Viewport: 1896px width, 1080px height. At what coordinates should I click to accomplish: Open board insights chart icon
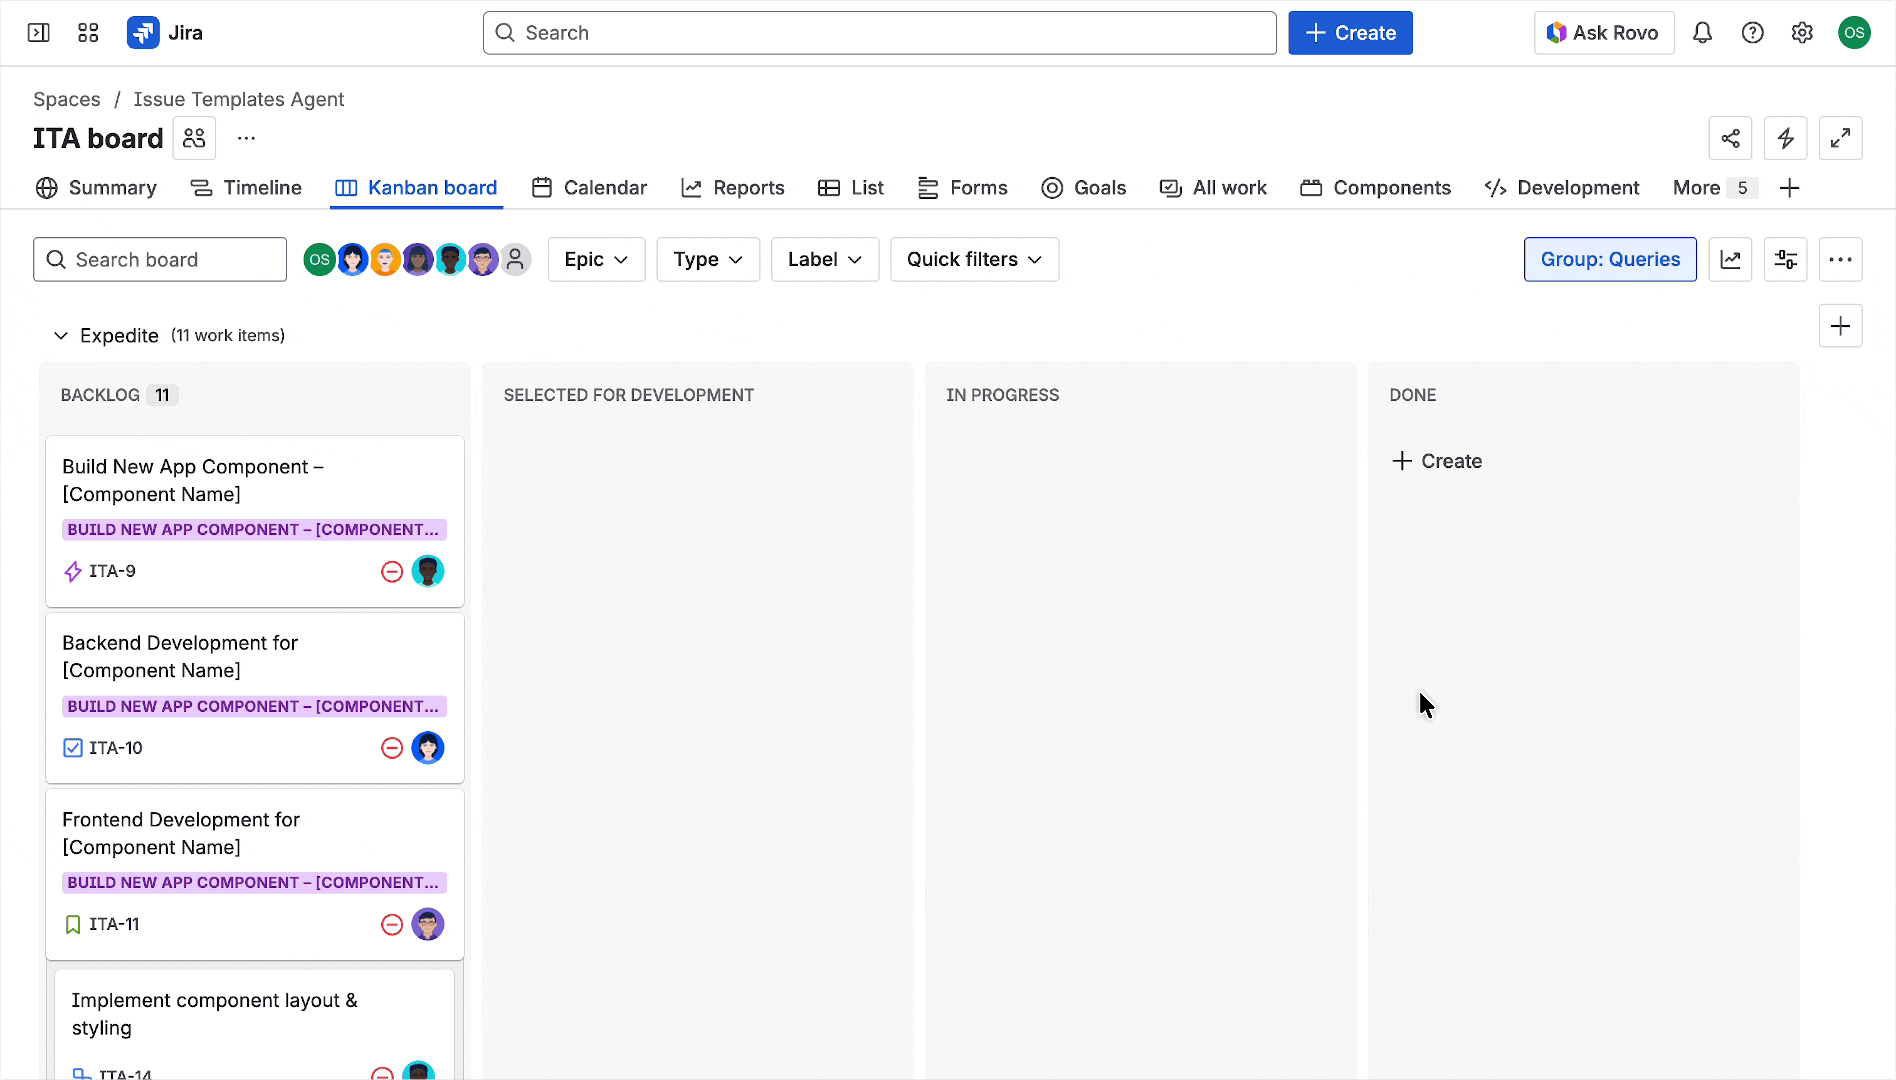pos(1730,260)
